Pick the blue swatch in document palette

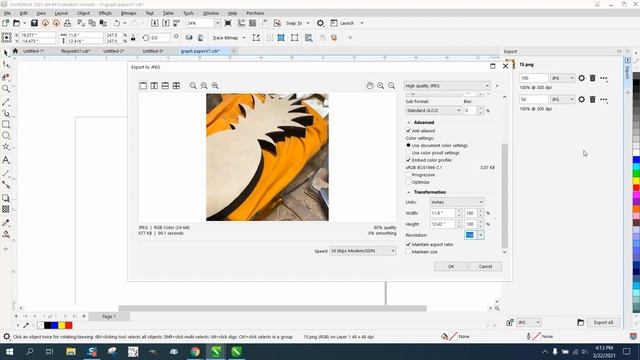click(54, 325)
